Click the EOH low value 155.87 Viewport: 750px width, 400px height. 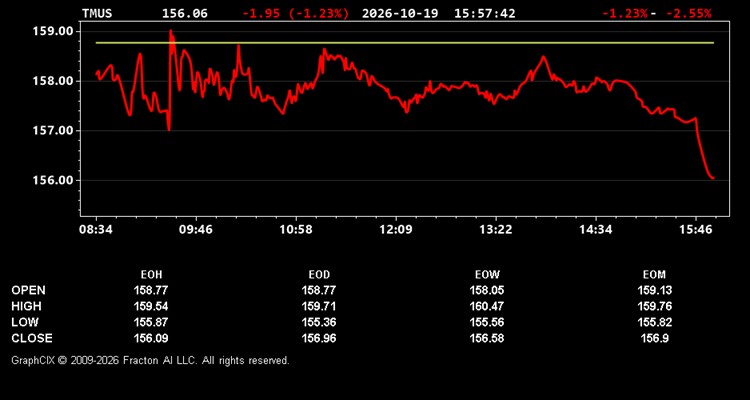coord(151,322)
